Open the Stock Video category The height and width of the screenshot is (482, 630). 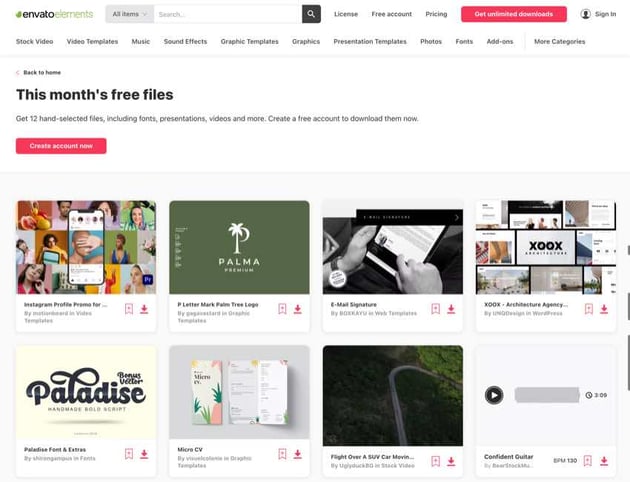pyautogui.click(x=35, y=42)
